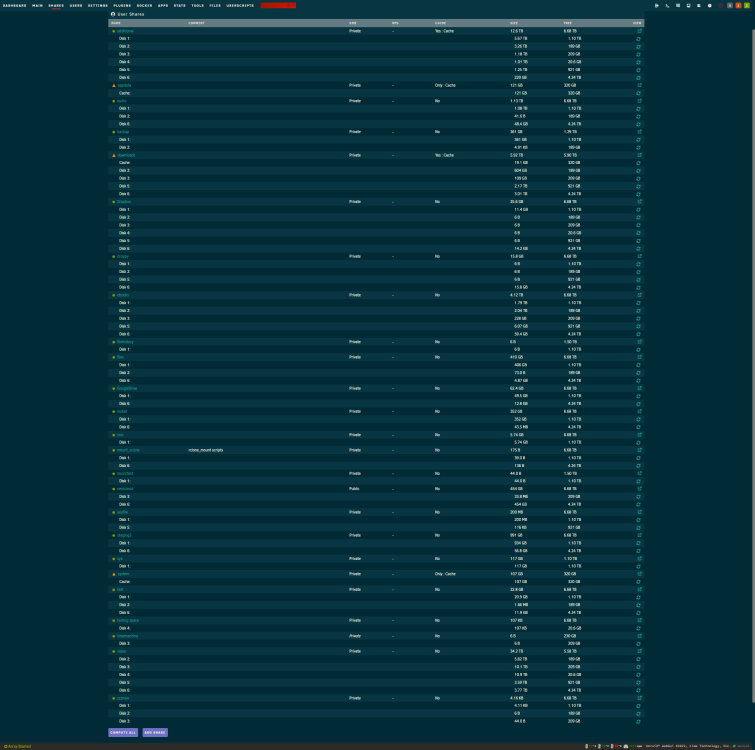
Task: Click the Name column header
Action: [x=116, y=23]
